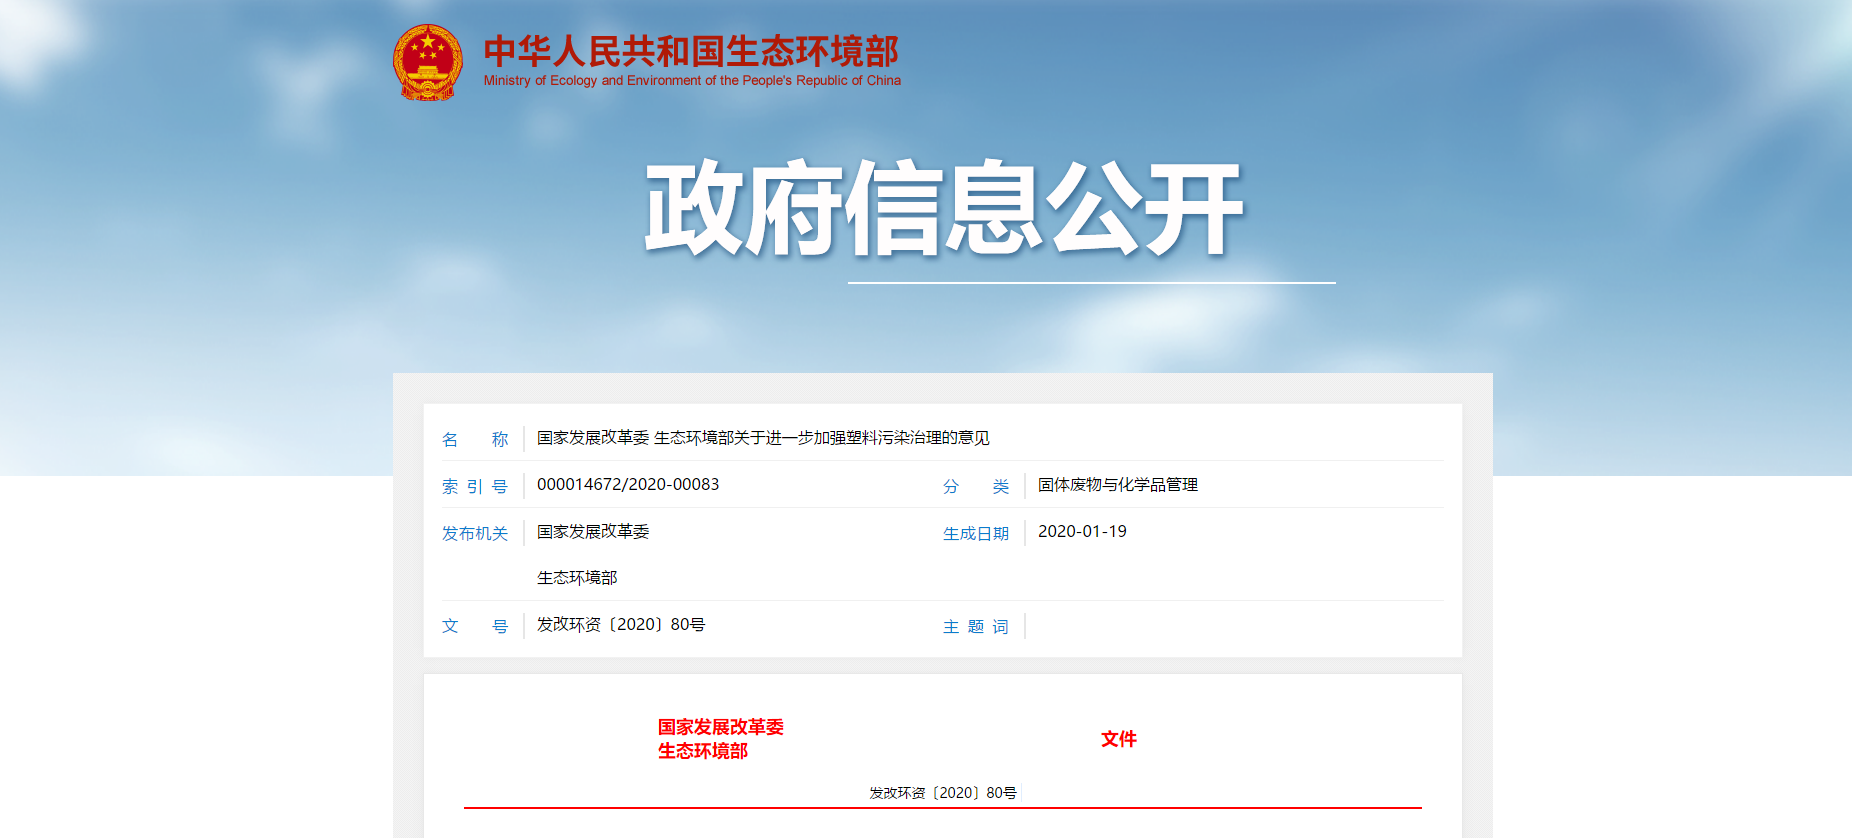Click the 分类 field label
The image size is (1852, 838).
pos(976,486)
